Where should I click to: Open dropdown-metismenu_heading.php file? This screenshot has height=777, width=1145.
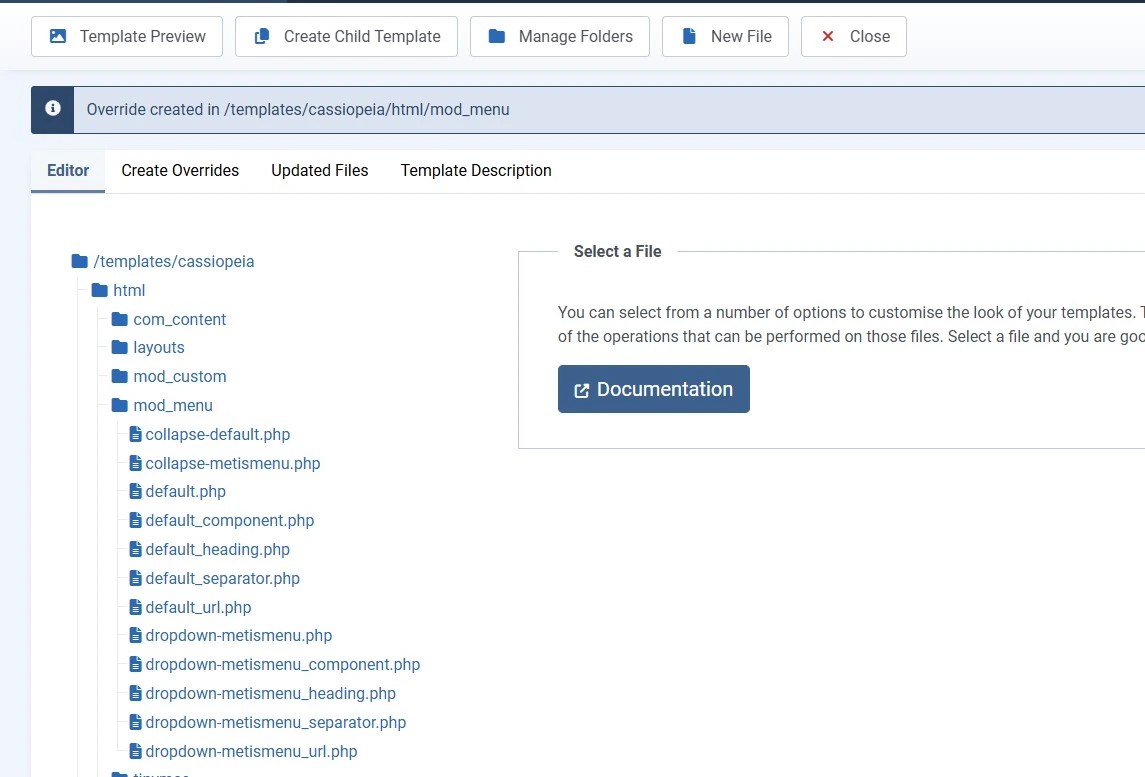pyautogui.click(x=263, y=694)
